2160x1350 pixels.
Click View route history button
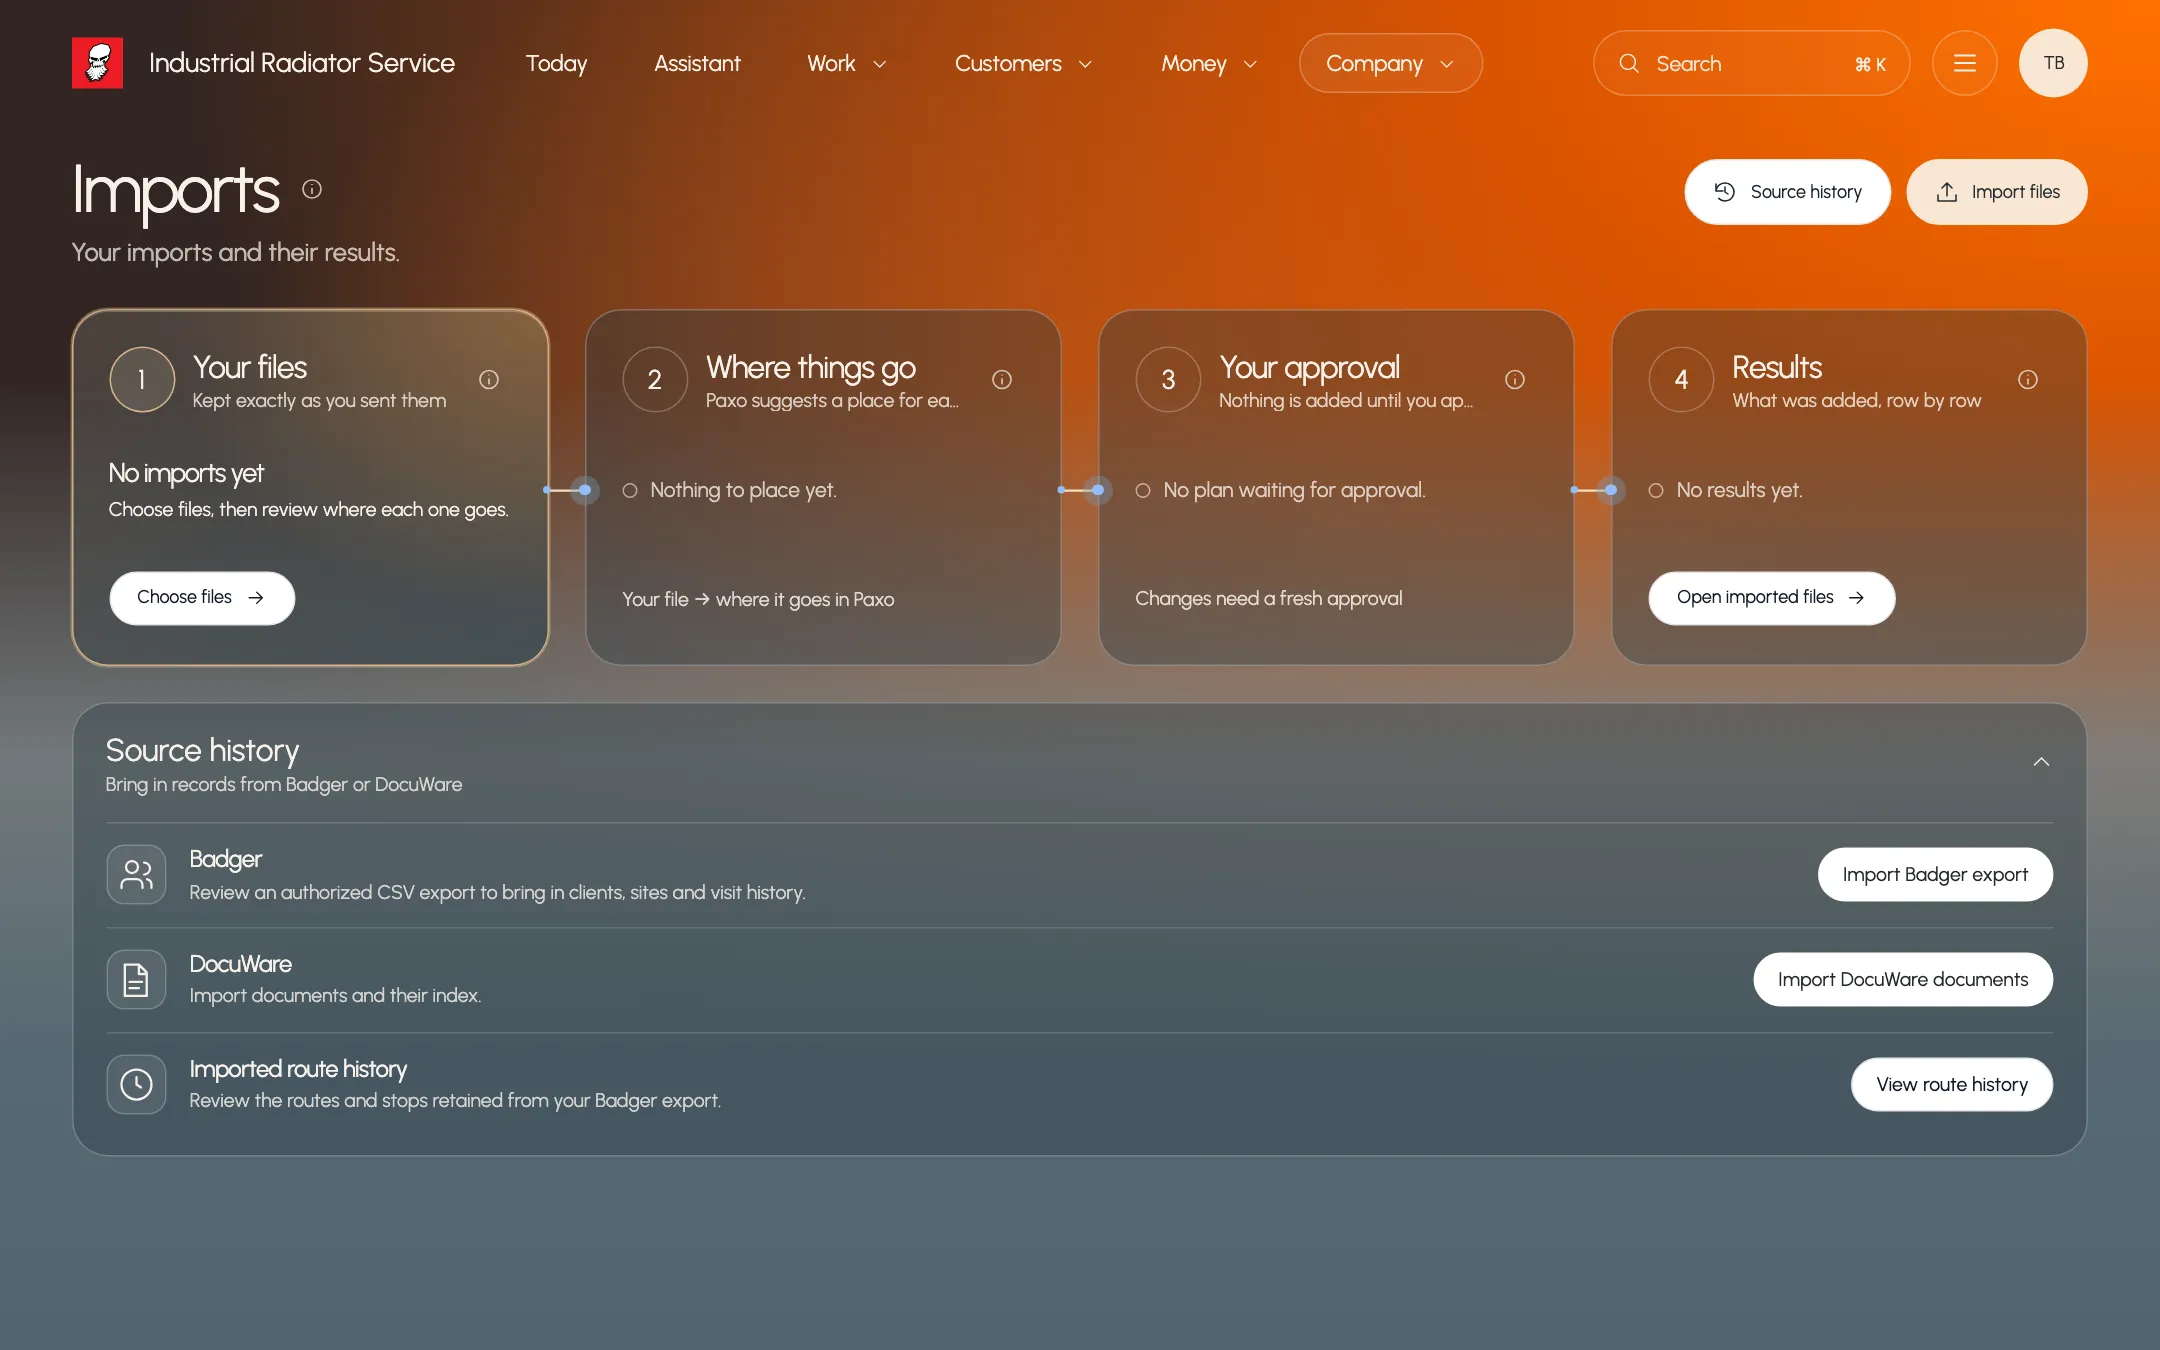click(1952, 1084)
